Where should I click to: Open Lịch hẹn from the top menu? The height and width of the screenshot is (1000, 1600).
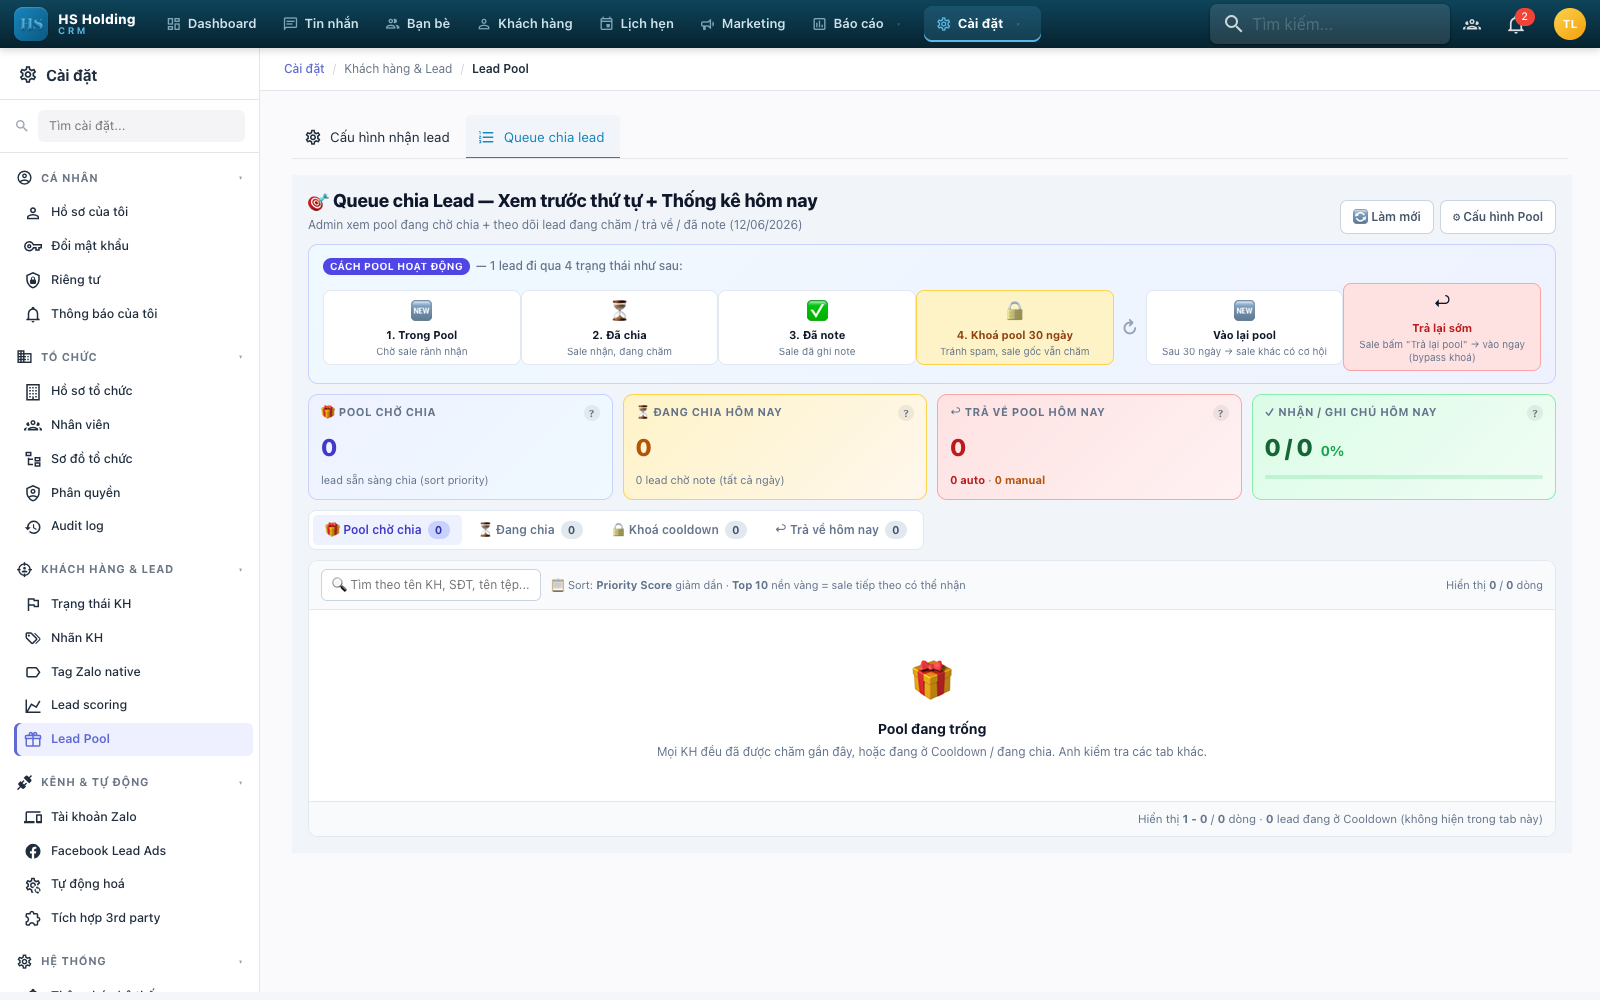coord(636,24)
